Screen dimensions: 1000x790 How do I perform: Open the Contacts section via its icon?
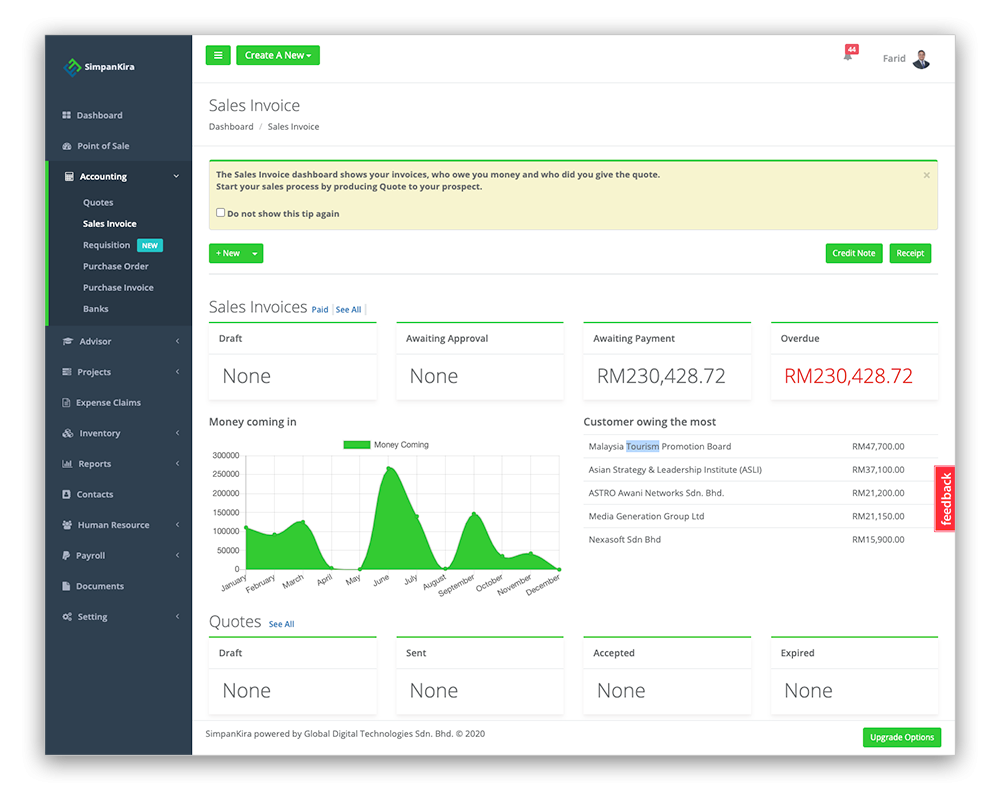click(x=66, y=494)
